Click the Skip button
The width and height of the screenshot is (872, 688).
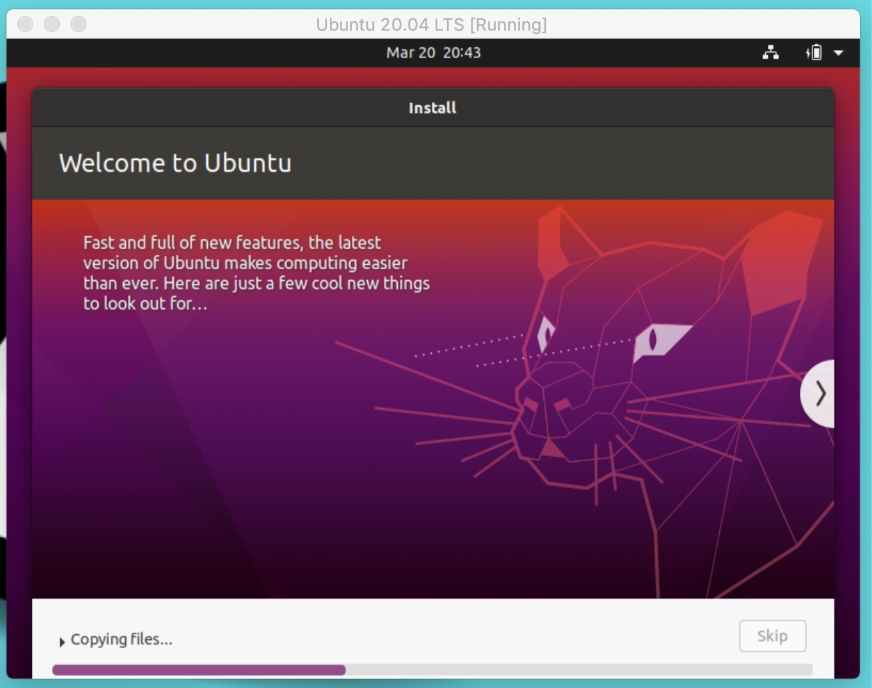click(772, 636)
